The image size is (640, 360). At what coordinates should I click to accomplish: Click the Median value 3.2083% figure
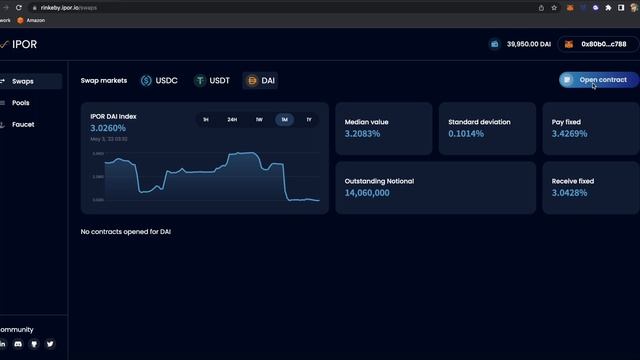click(x=362, y=134)
